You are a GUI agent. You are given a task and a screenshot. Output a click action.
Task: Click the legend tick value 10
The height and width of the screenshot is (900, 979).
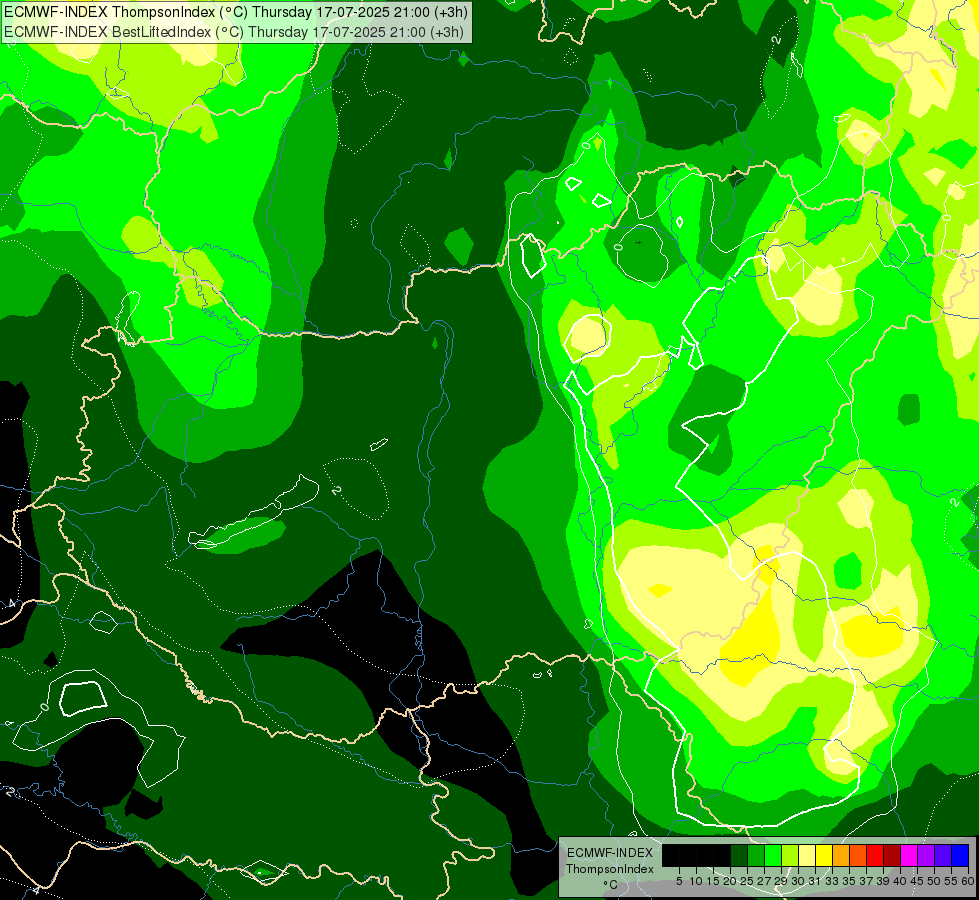696,881
